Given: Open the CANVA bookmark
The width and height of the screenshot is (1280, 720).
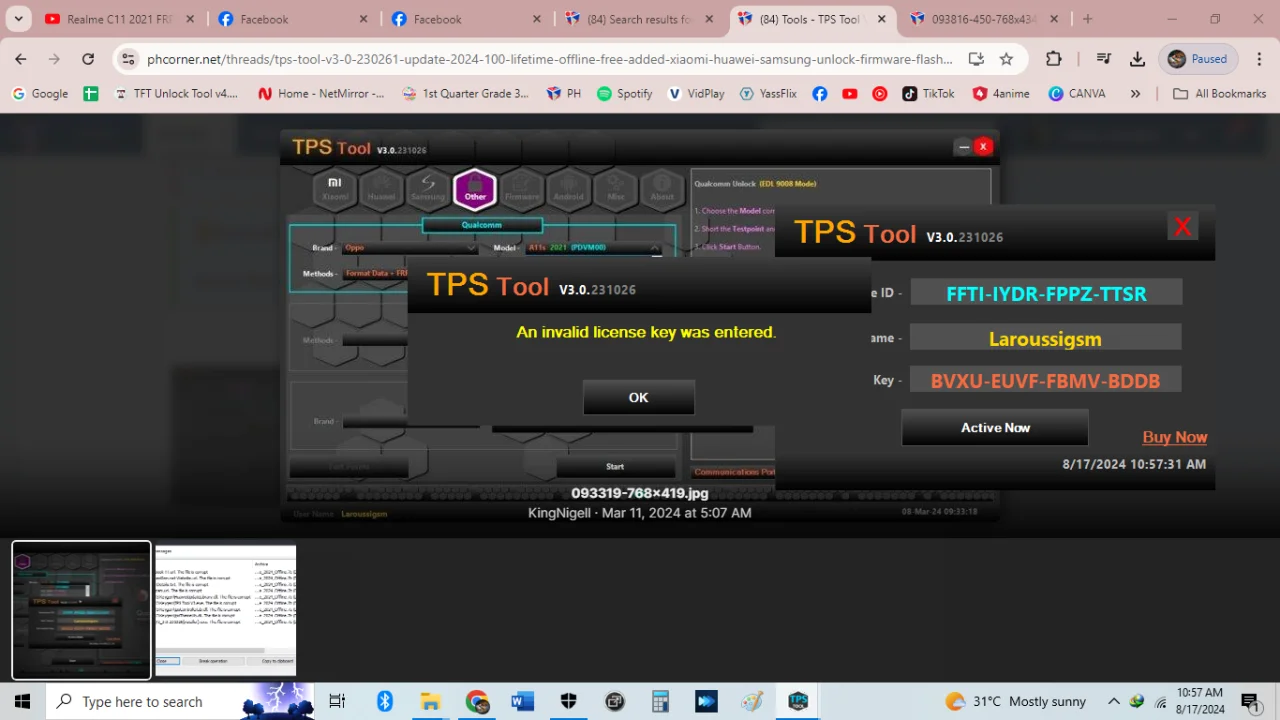Looking at the screenshot, I should [x=1077, y=93].
